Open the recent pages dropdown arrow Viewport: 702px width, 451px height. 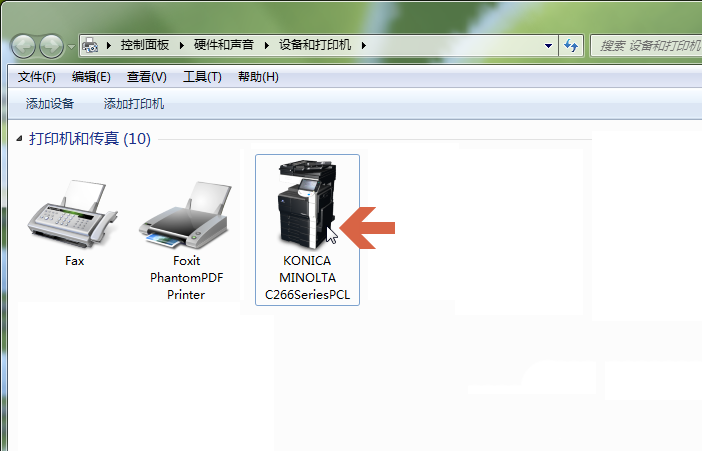[71, 46]
